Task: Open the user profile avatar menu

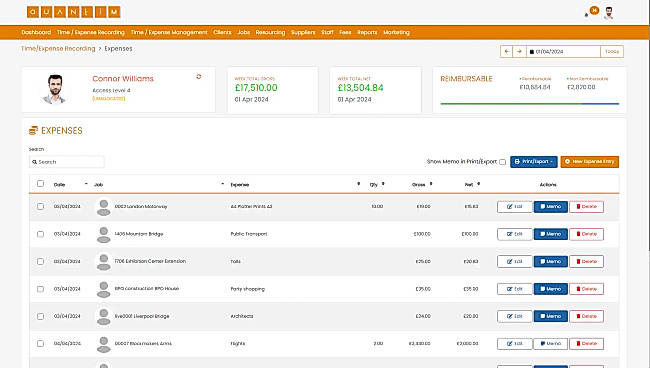Action: click(x=609, y=13)
